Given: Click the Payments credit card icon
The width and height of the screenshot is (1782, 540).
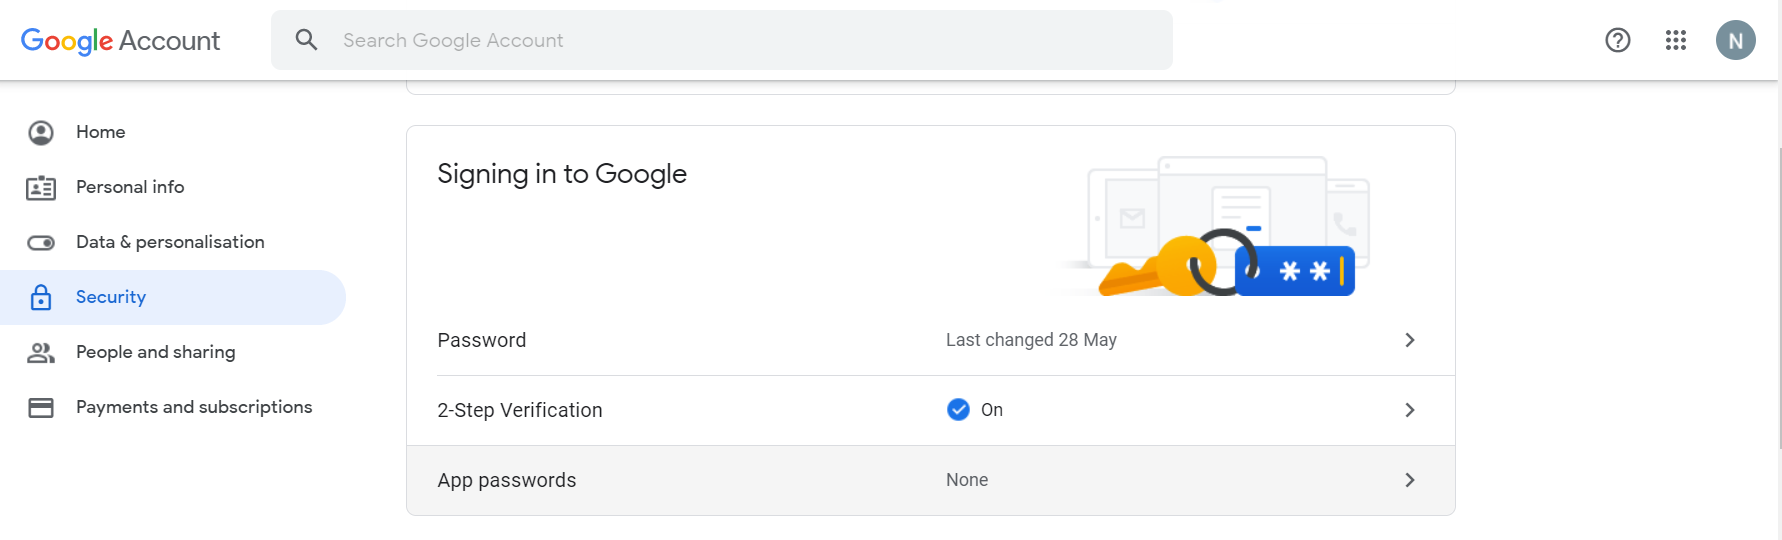Looking at the screenshot, I should pos(41,407).
